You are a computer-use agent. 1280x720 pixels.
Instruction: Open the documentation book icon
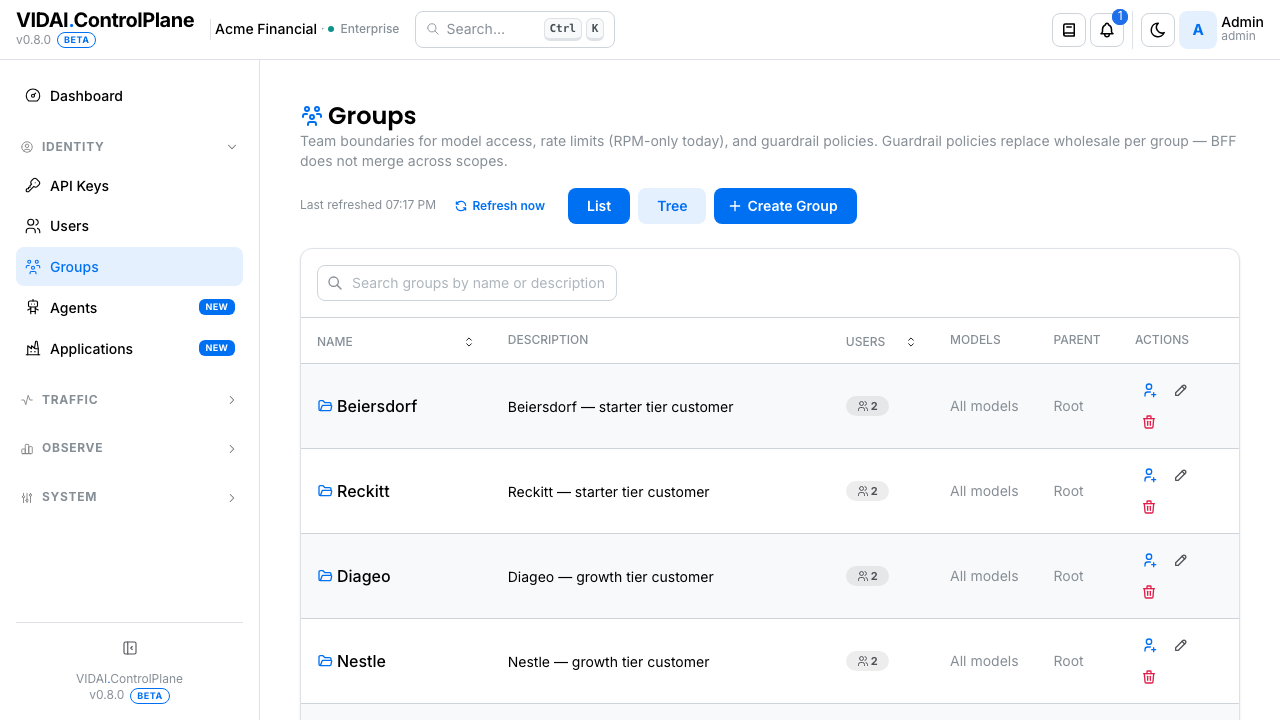[1069, 30]
